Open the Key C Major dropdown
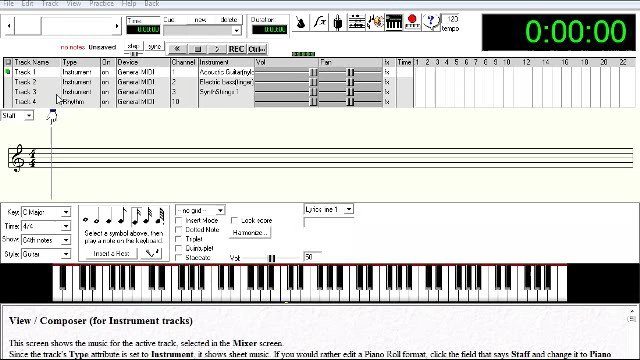The width and height of the screenshot is (640, 360). tap(66, 212)
